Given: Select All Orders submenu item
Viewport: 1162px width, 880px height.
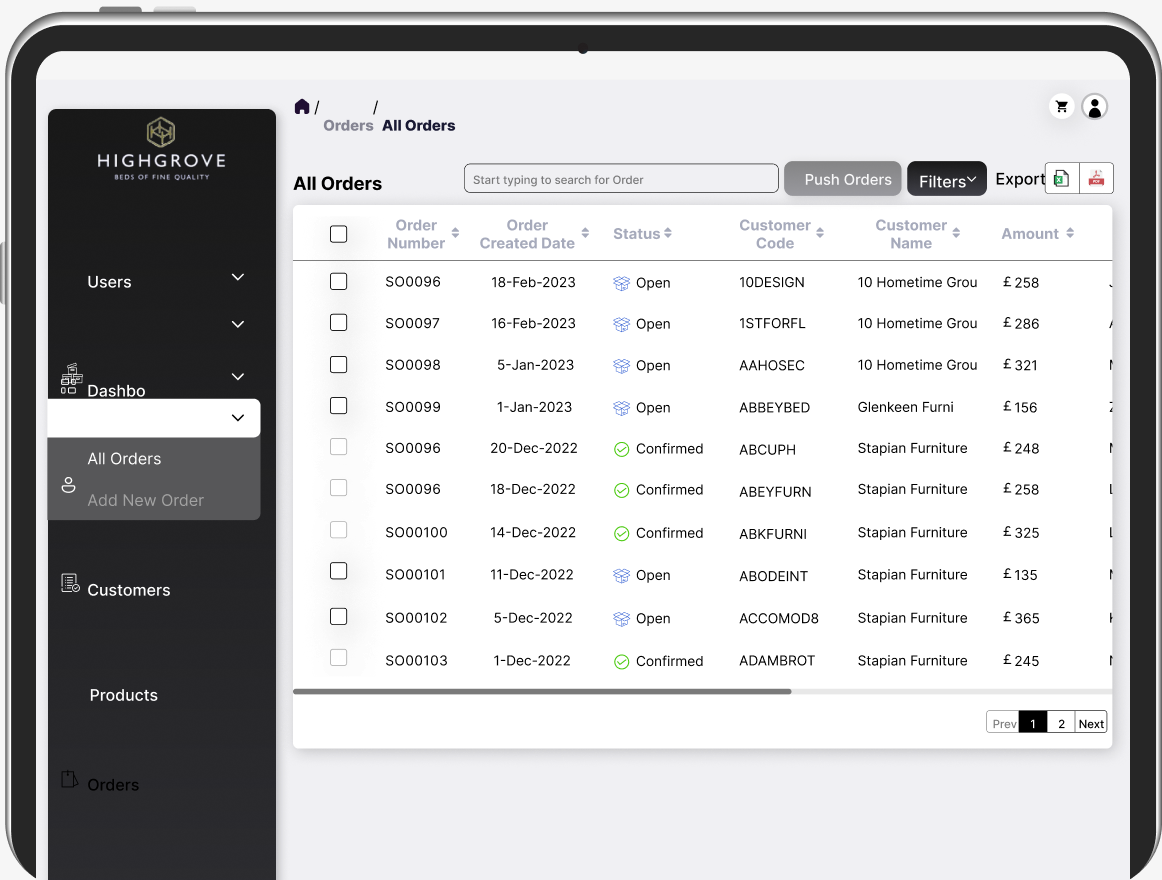Looking at the screenshot, I should (x=124, y=459).
